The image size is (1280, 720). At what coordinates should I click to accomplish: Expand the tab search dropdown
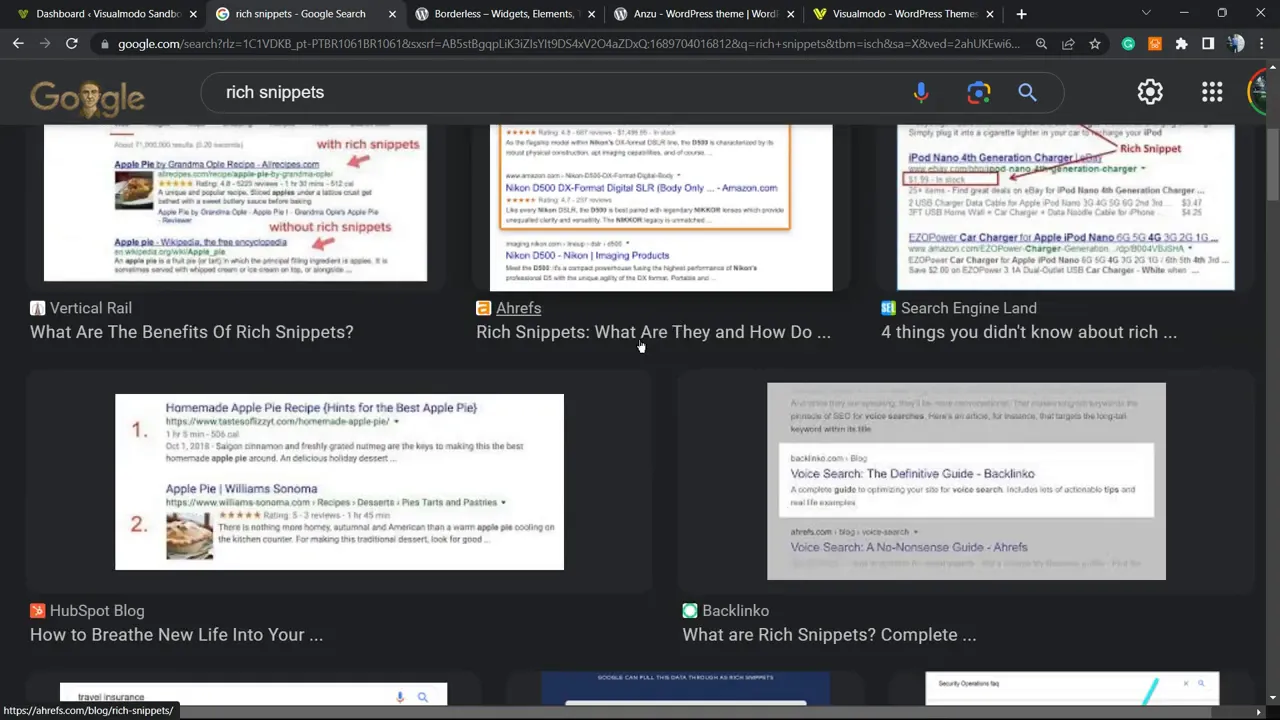click(1146, 14)
